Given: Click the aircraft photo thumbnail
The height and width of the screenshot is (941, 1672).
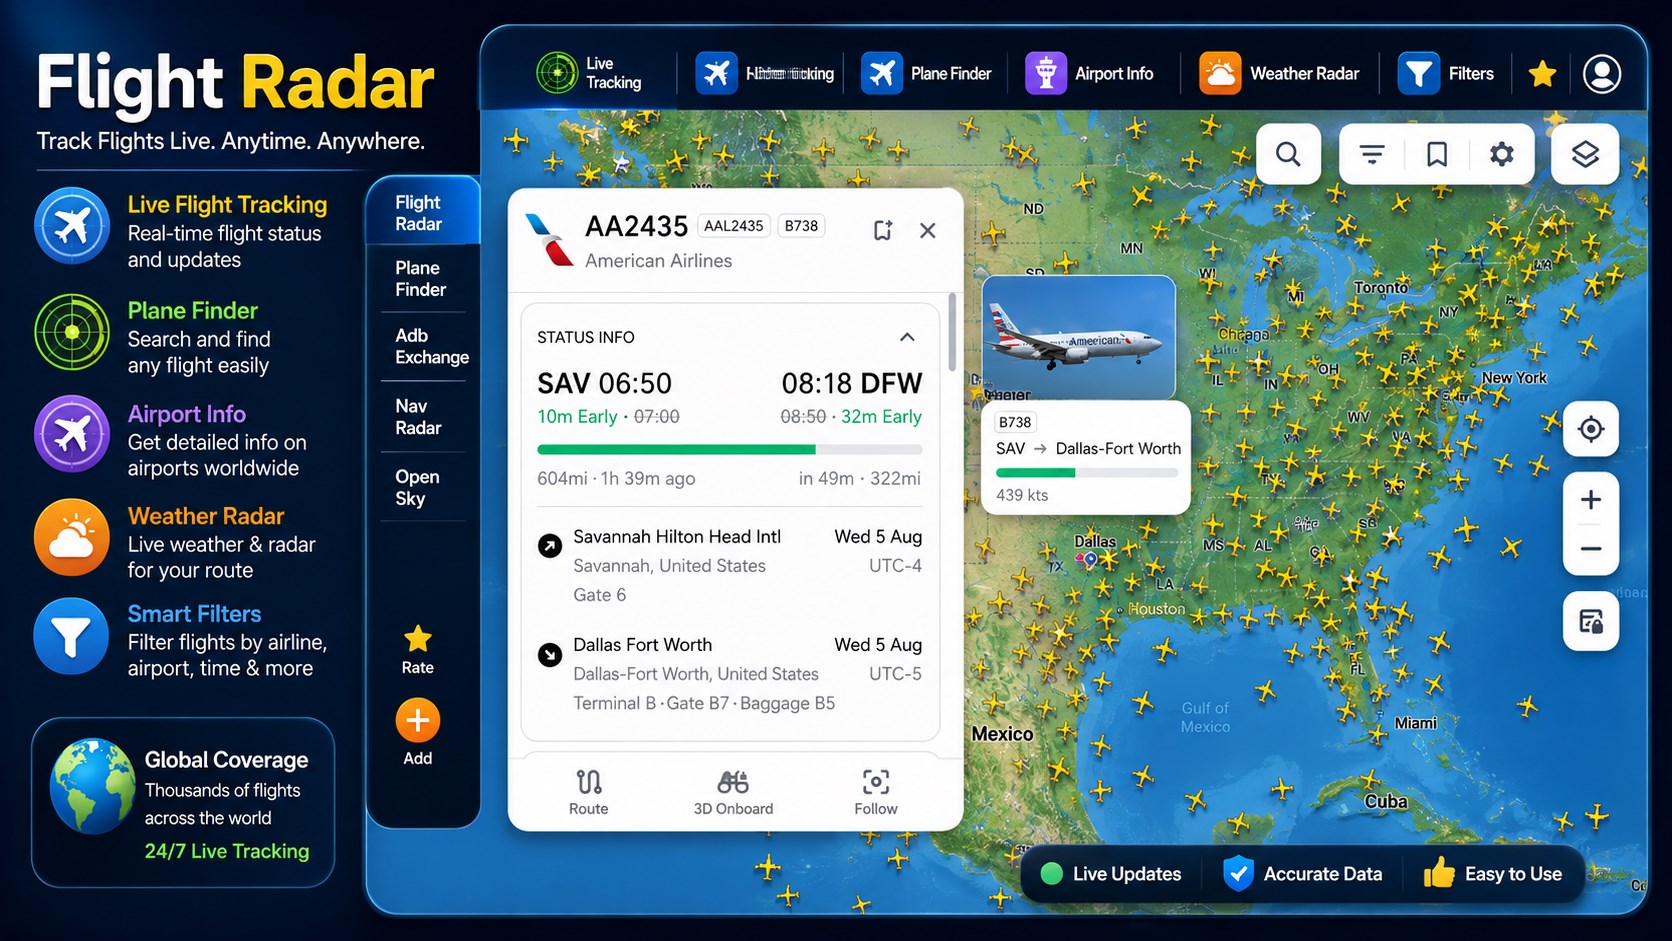Looking at the screenshot, I should point(1078,338).
